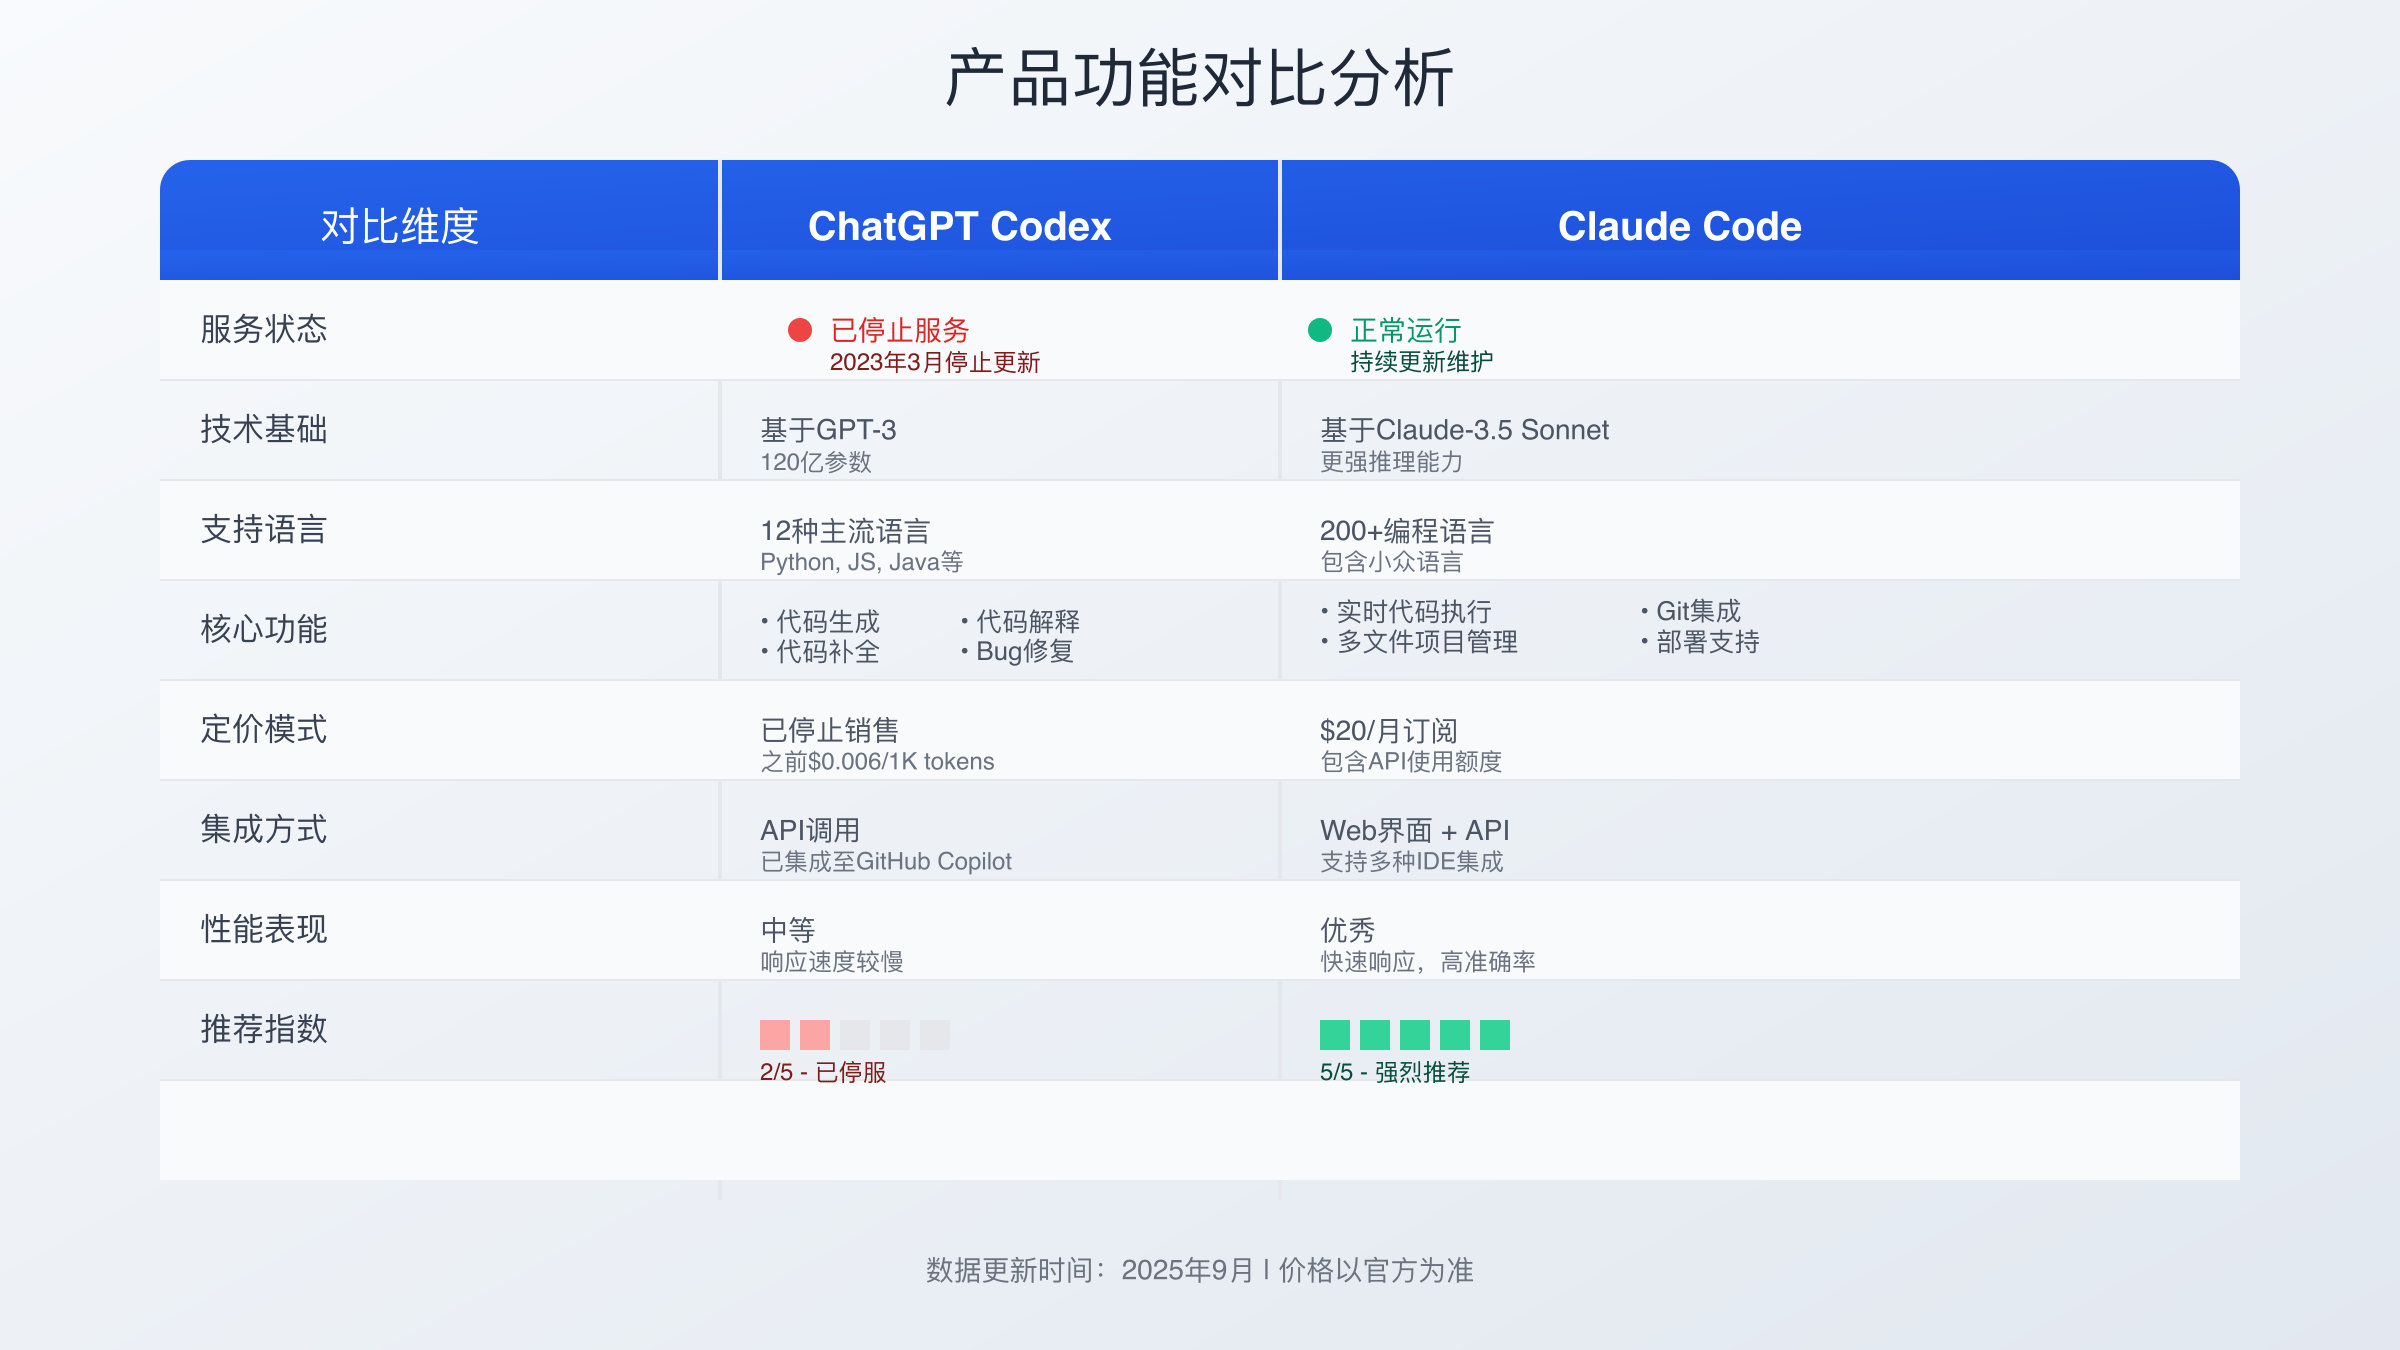Click the 多文件项目管理 bullet

pyautogui.click(x=1419, y=642)
